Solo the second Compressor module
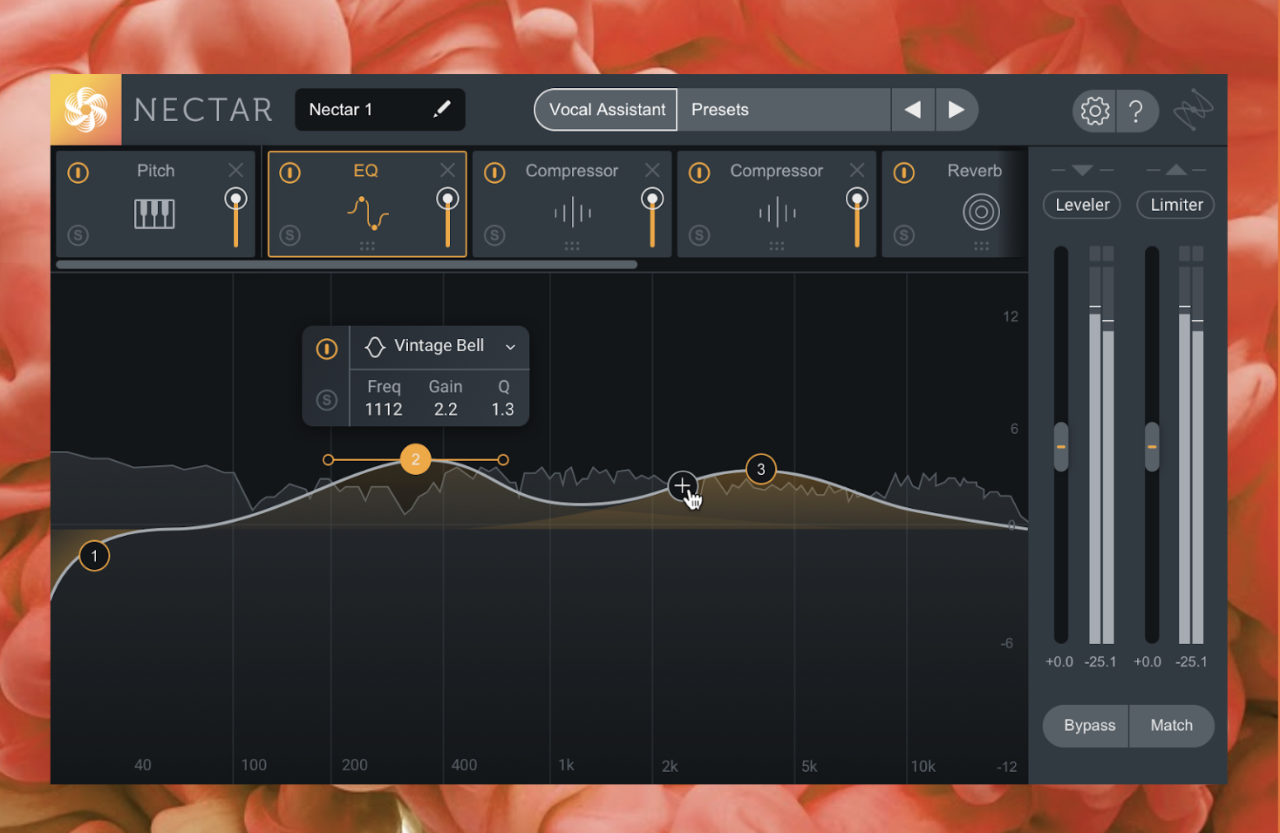This screenshot has height=833, width=1280. pos(699,235)
